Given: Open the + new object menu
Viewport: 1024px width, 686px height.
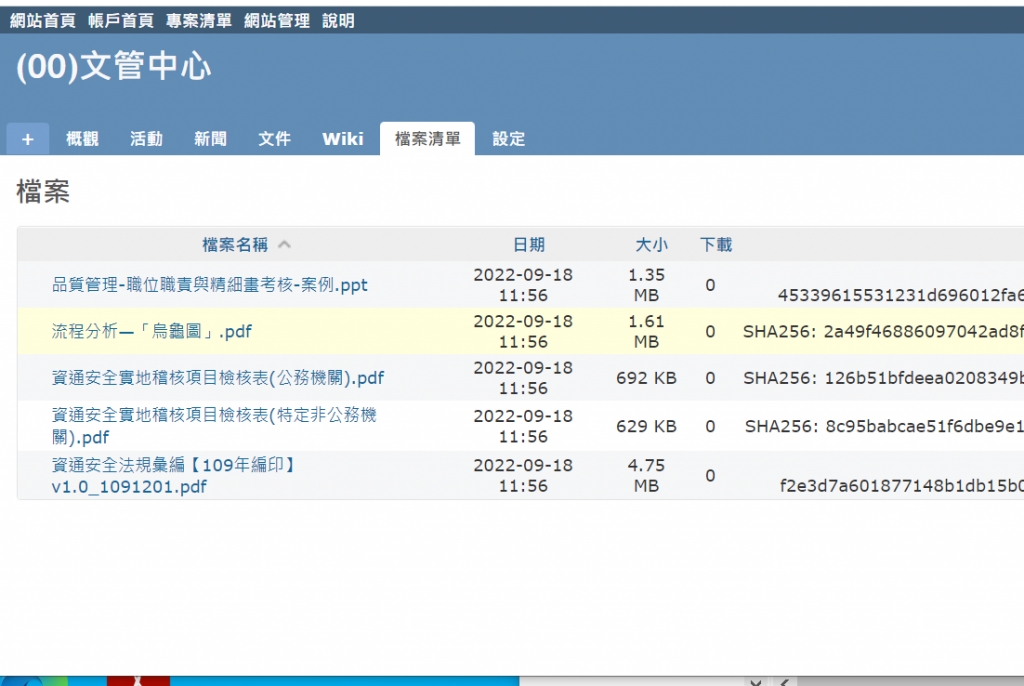Looking at the screenshot, I should 27,139.
